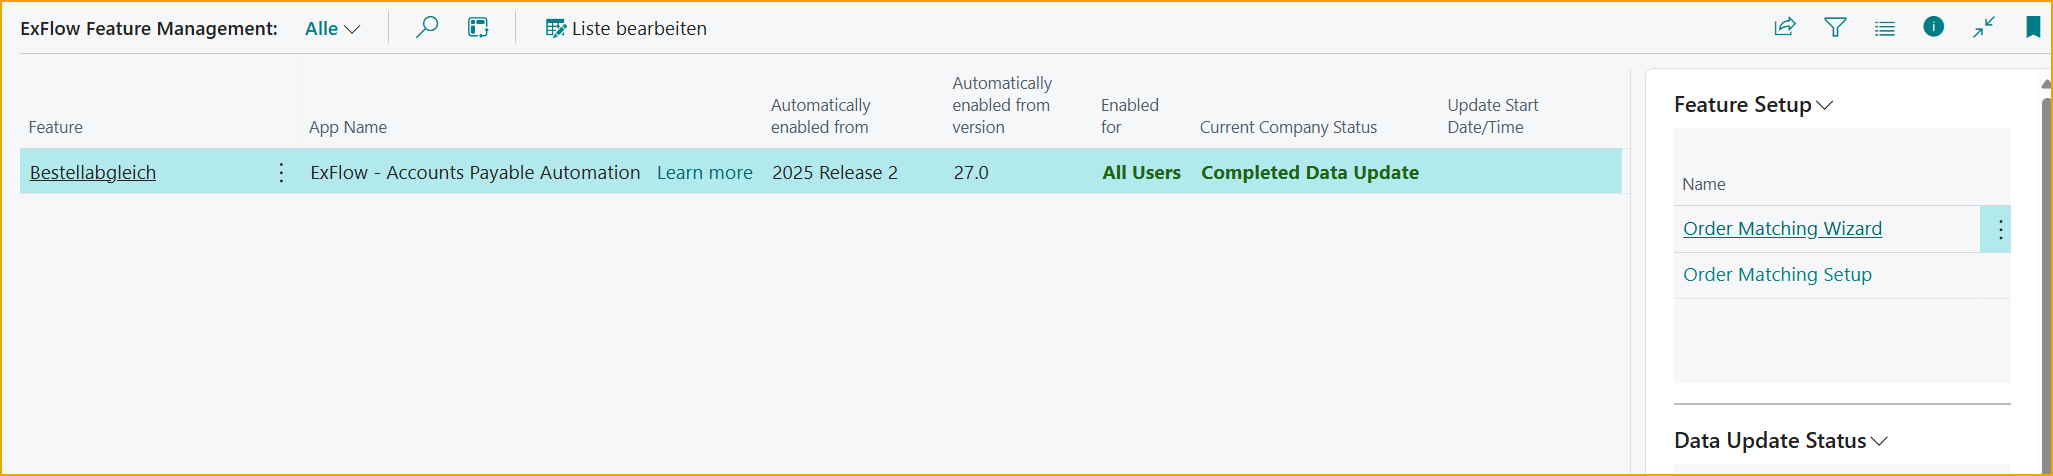The height and width of the screenshot is (476, 2053).
Task: Click the list view layout icon
Action: (1884, 28)
